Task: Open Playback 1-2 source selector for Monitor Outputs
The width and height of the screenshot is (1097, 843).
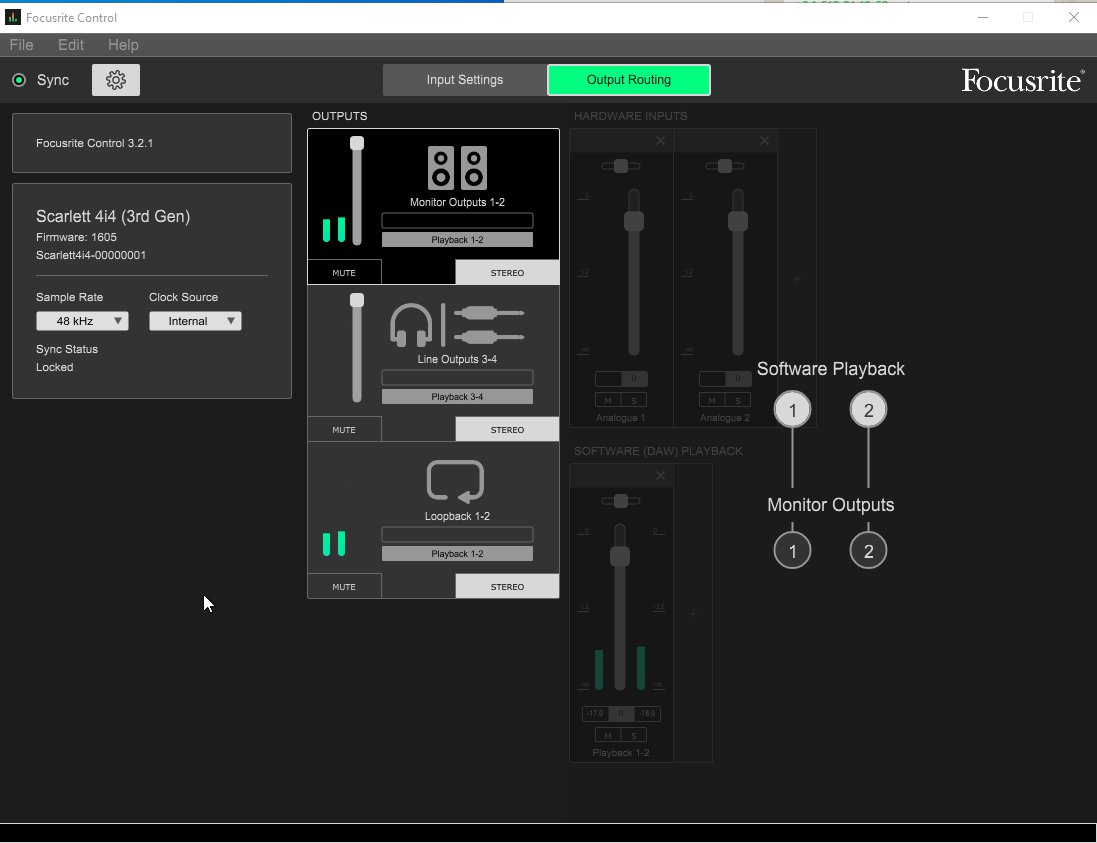Action: [x=457, y=240]
